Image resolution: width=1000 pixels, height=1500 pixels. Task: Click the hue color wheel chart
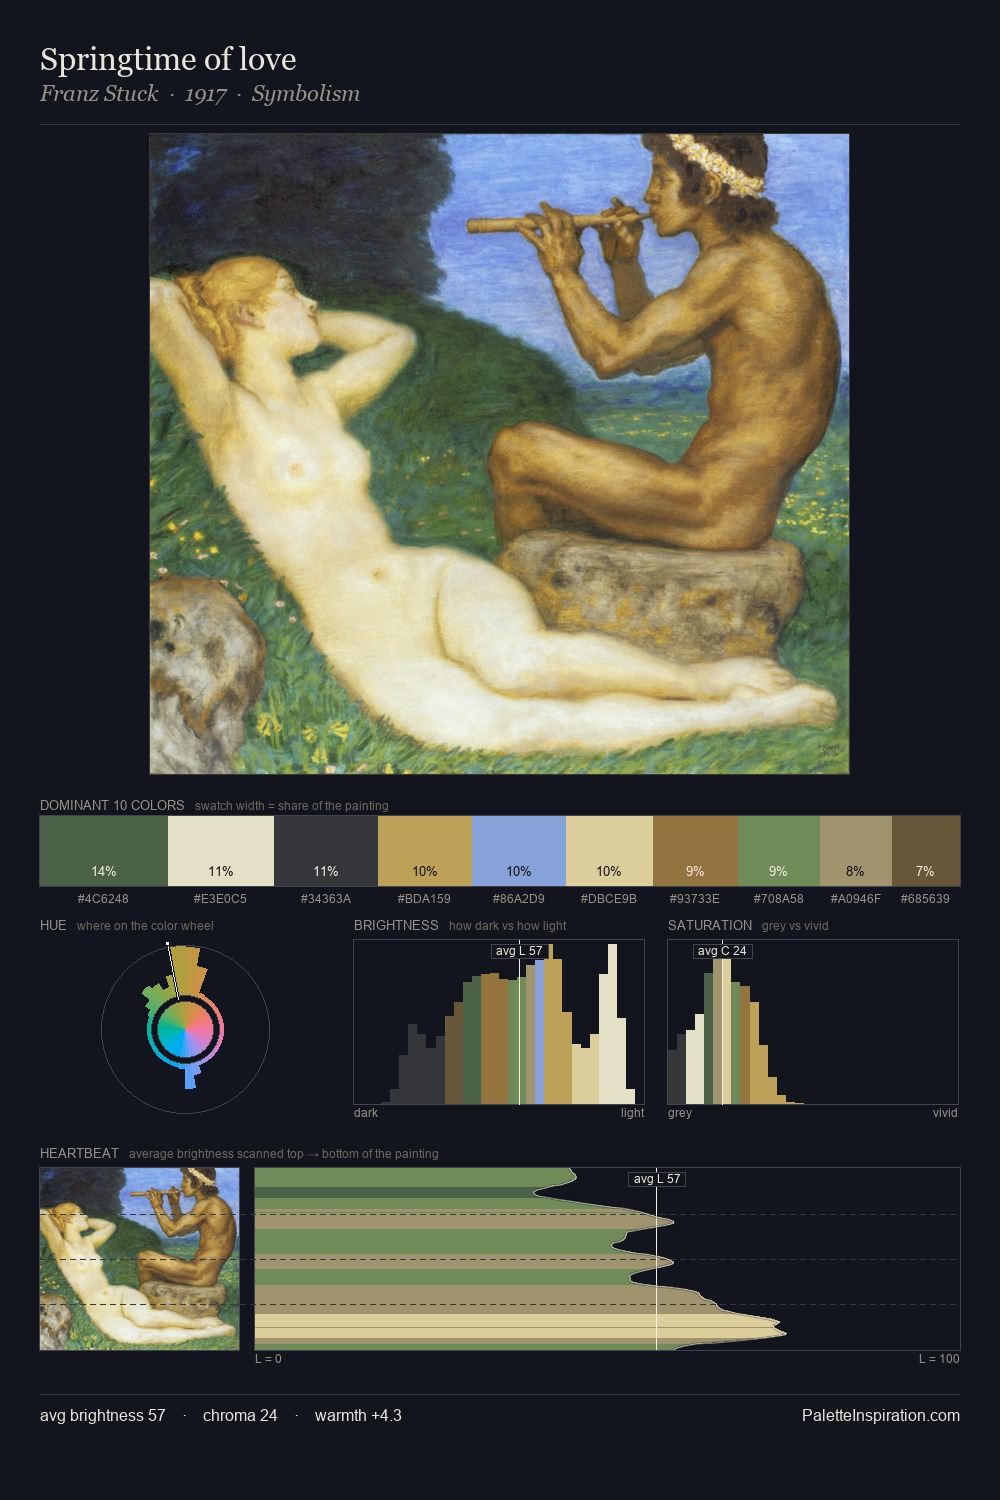[185, 1028]
